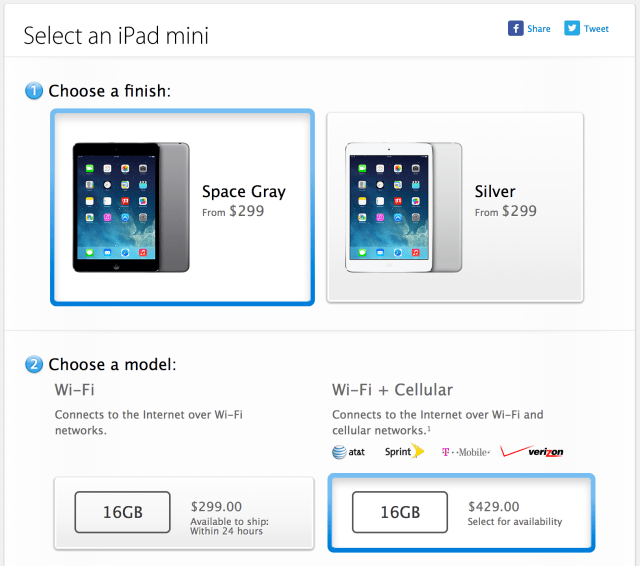
Task: Click the Twitter Tweet icon
Action: pos(572,28)
